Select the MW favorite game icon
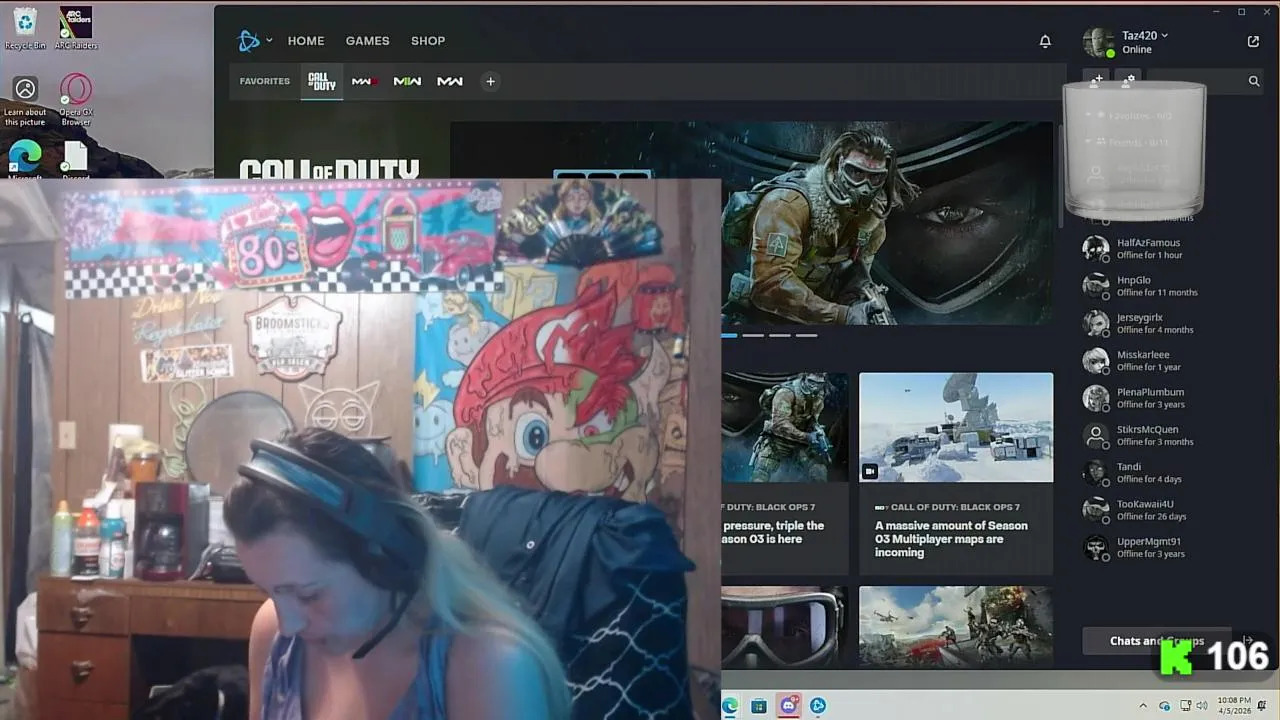 click(450, 81)
